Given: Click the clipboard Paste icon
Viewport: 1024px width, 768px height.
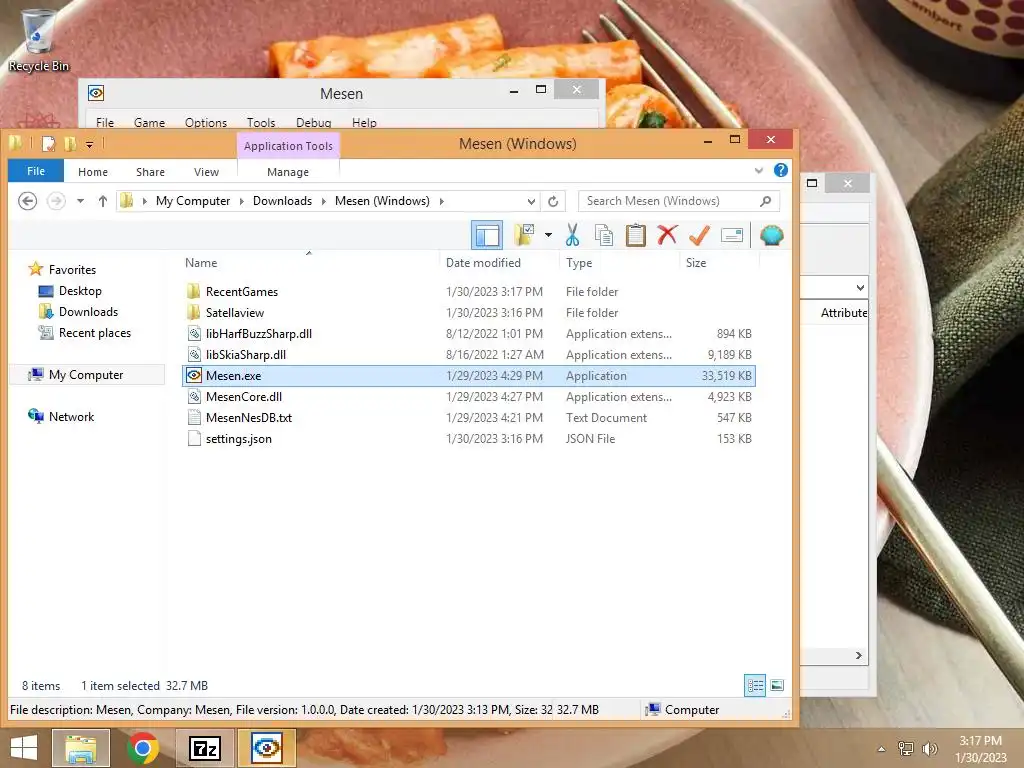Looking at the screenshot, I should [x=635, y=235].
